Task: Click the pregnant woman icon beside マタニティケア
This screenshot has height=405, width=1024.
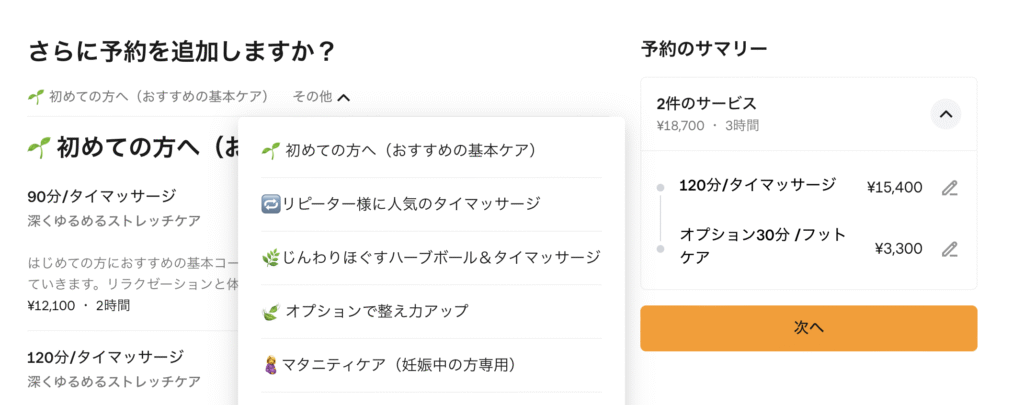Action: tap(270, 365)
